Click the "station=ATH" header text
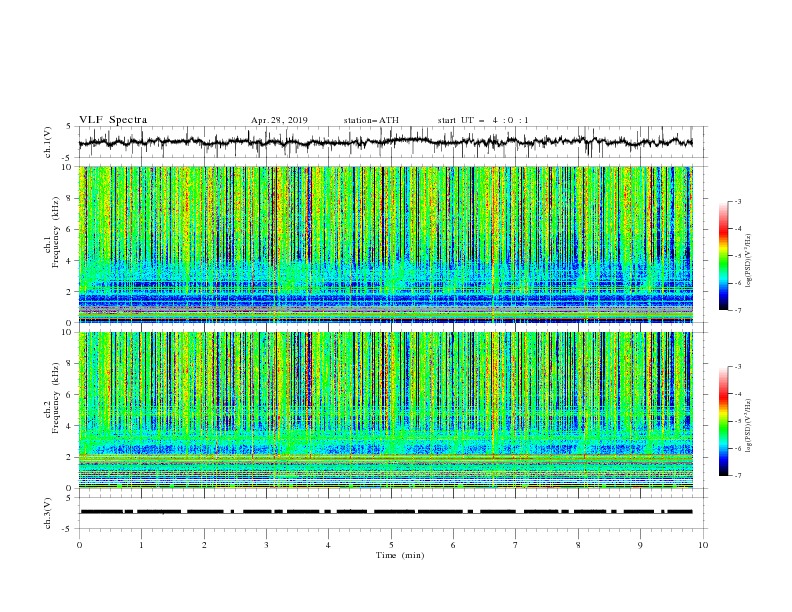 click(371, 120)
